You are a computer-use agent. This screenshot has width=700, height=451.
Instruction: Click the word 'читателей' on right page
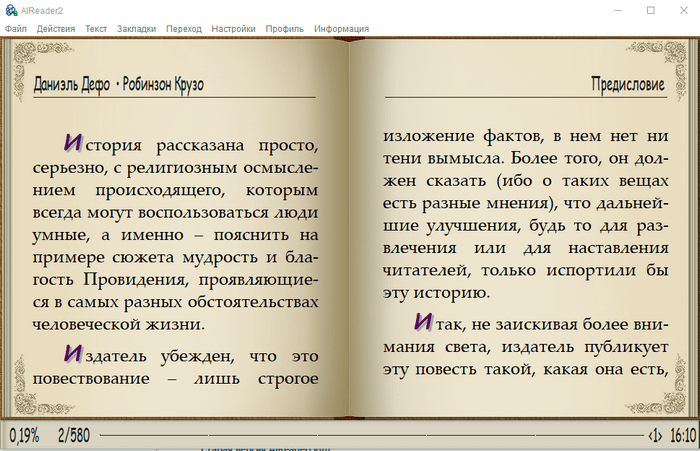click(x=426, y=271)
